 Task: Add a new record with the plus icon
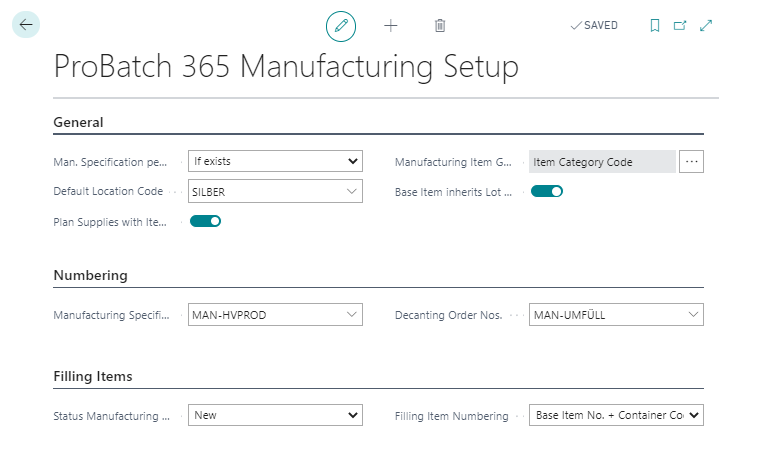(390, 26)
